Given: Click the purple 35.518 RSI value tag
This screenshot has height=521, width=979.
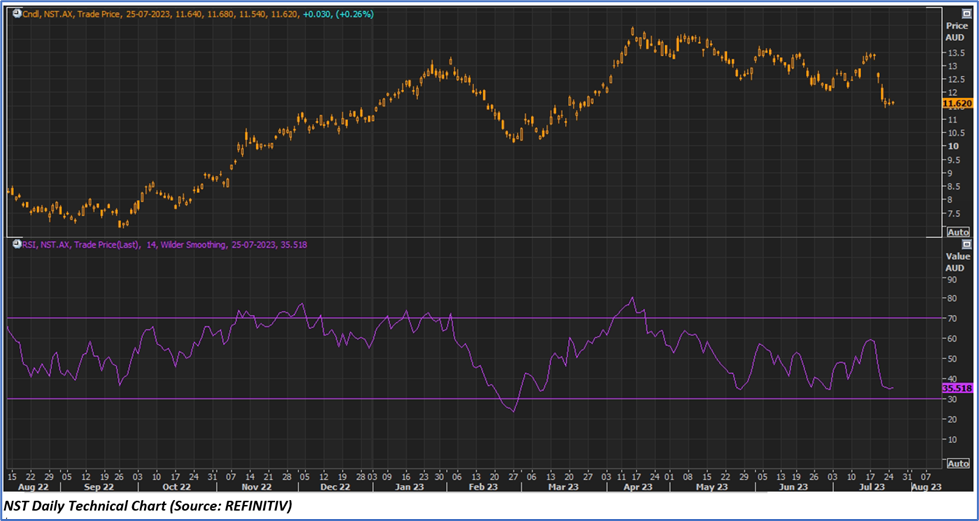Looking at the screenshot, I should coord(956,388).
